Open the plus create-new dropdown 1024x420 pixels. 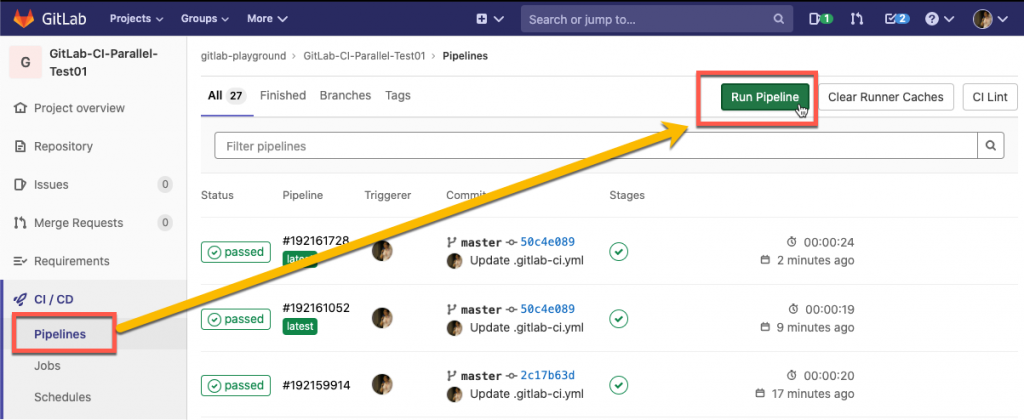point(490,19)
